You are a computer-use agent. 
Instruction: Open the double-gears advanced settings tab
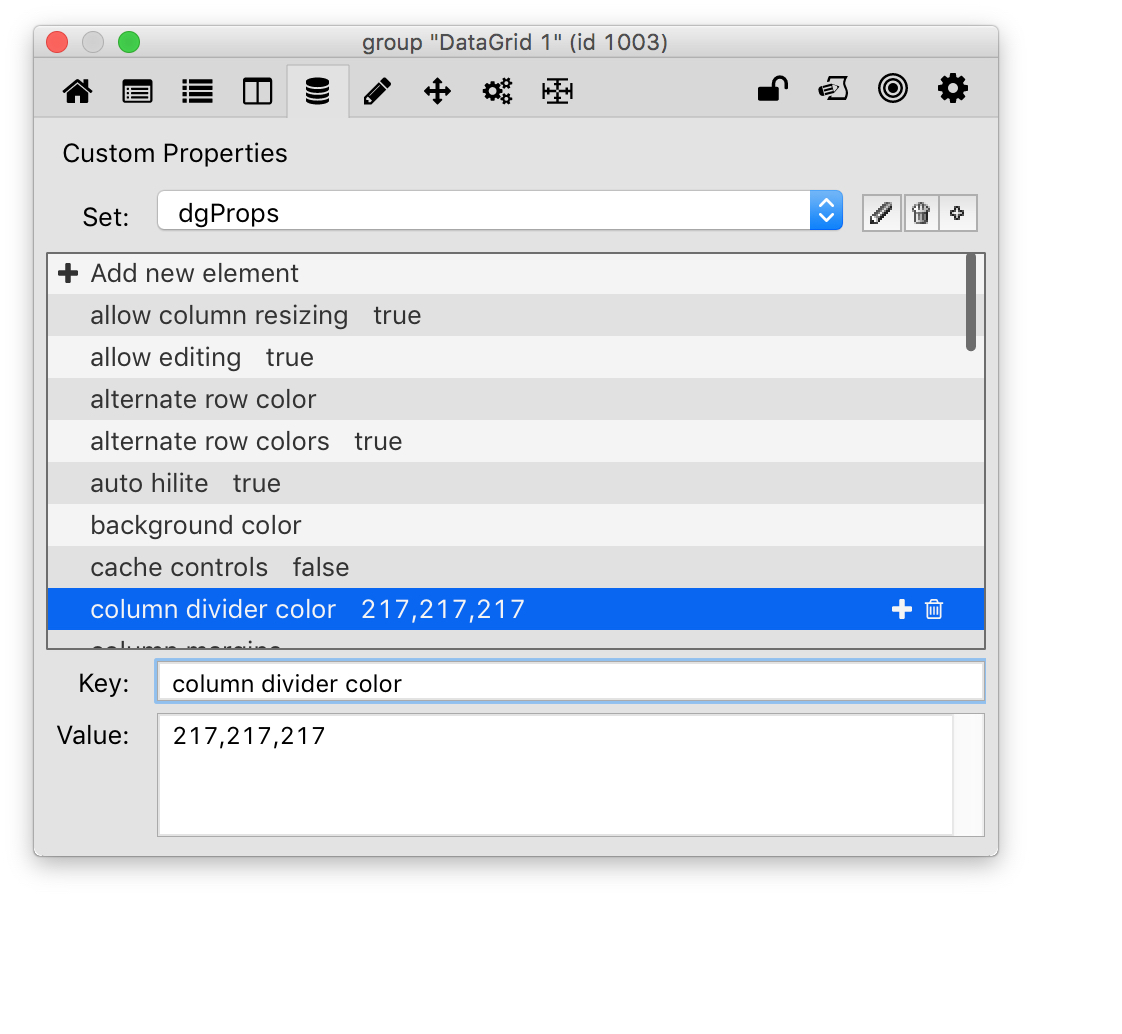click(497, 92)
